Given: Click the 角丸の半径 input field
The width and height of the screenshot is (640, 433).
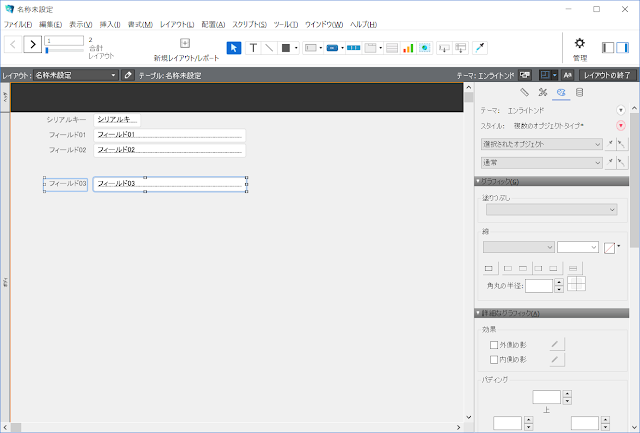Looking at the screenshot, I should tap(539, 286).
